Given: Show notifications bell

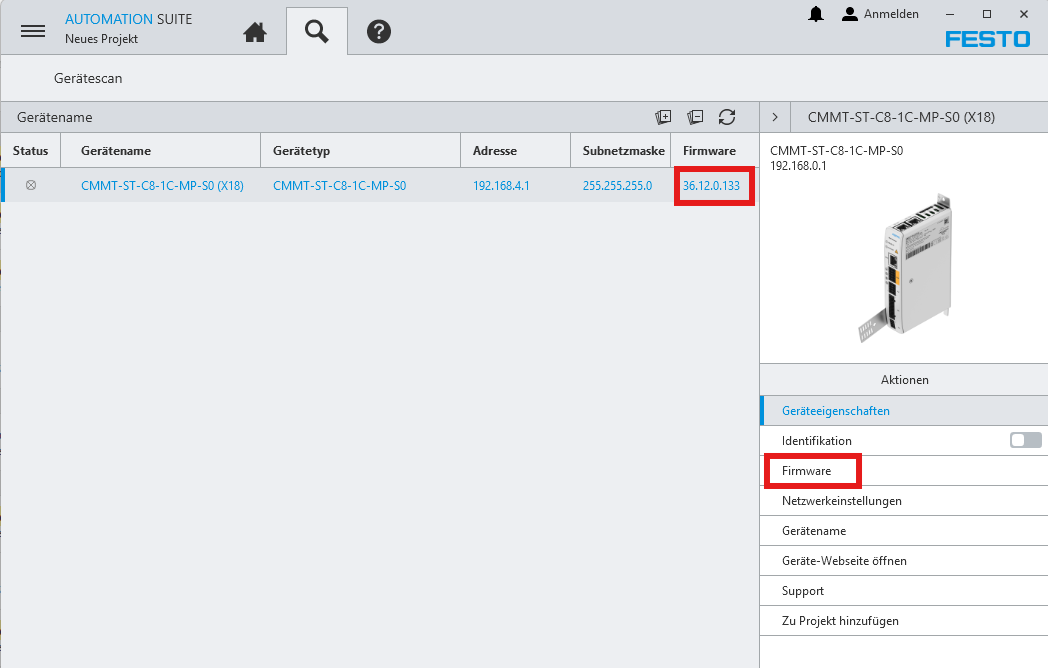Looking at the screenshot, I should click(815, 14).
